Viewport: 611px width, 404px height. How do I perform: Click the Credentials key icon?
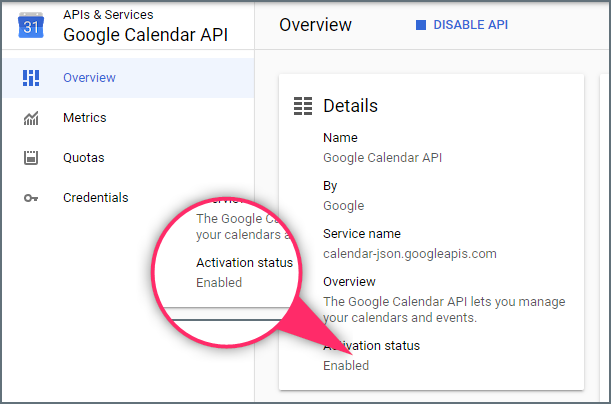pyautogui.click(x=31, y=198)
